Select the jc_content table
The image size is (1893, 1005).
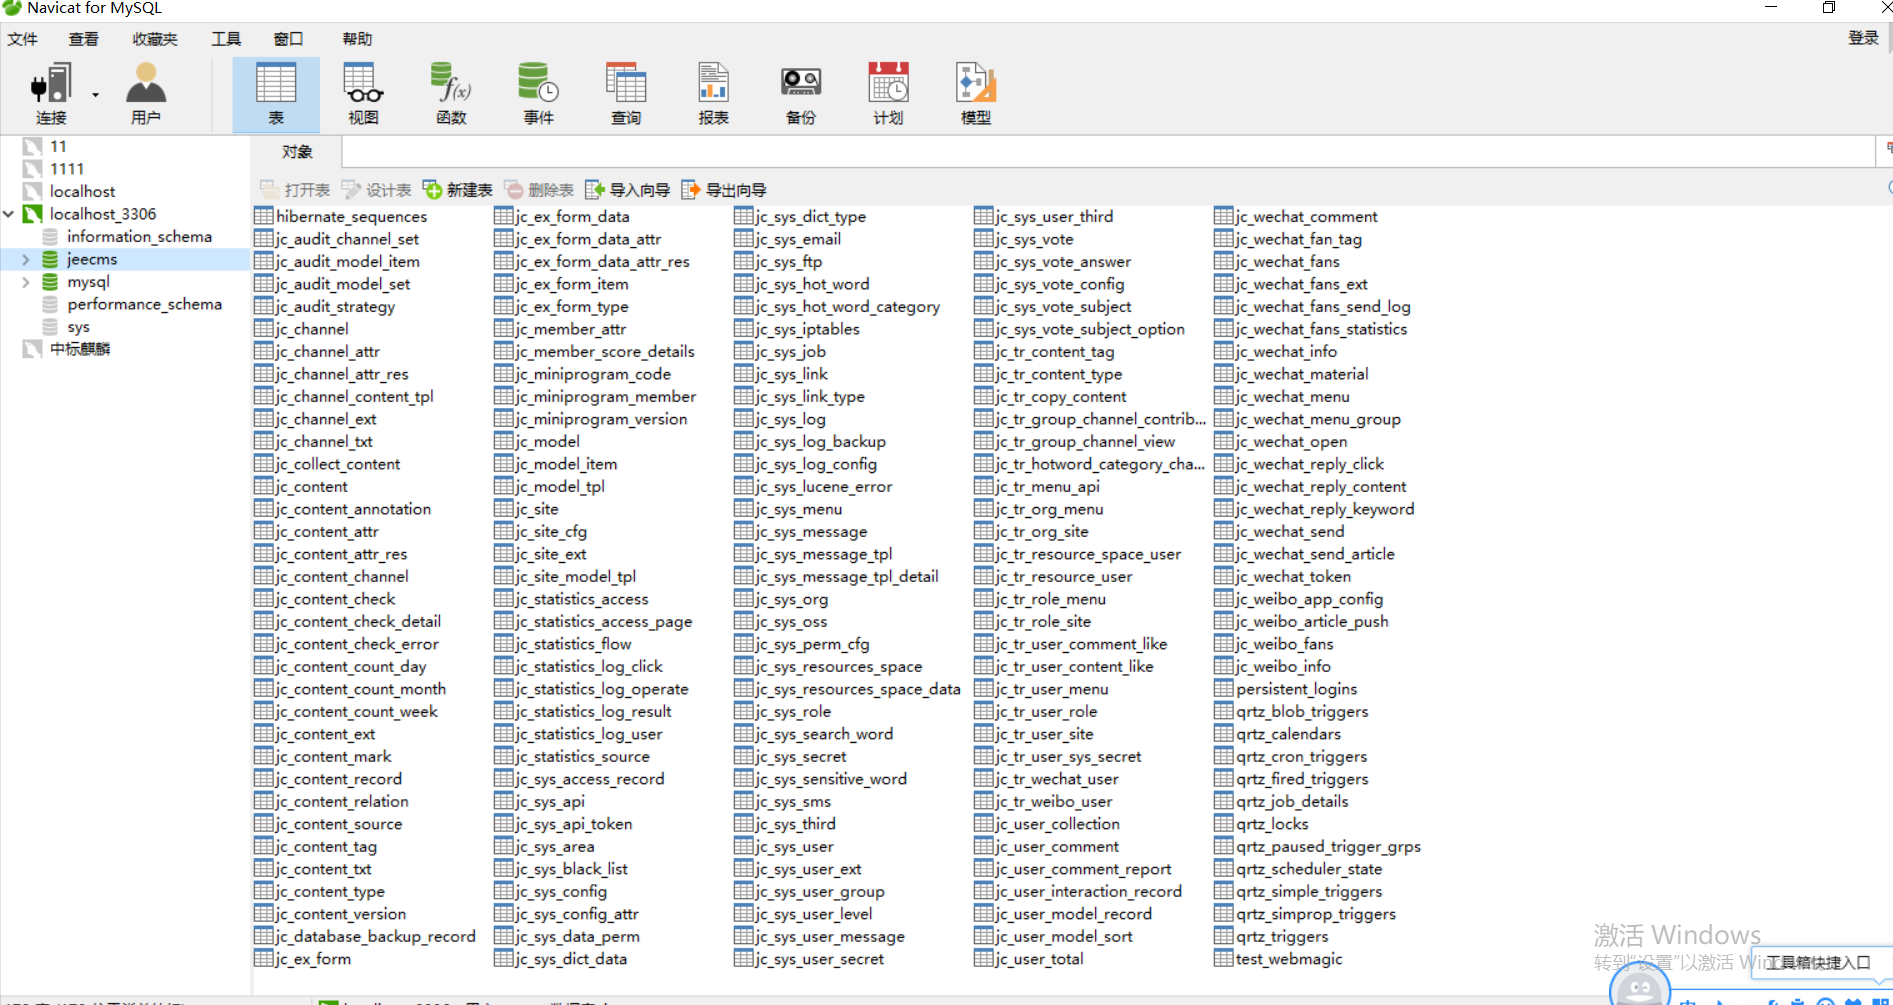312,486
